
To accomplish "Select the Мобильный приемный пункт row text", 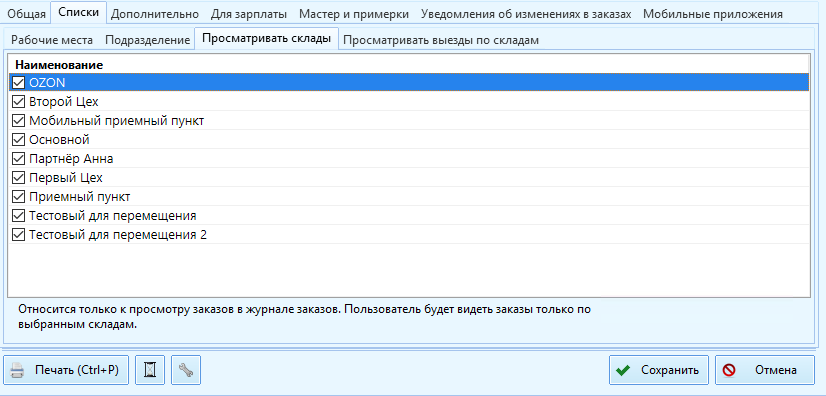I will point(116,121).
